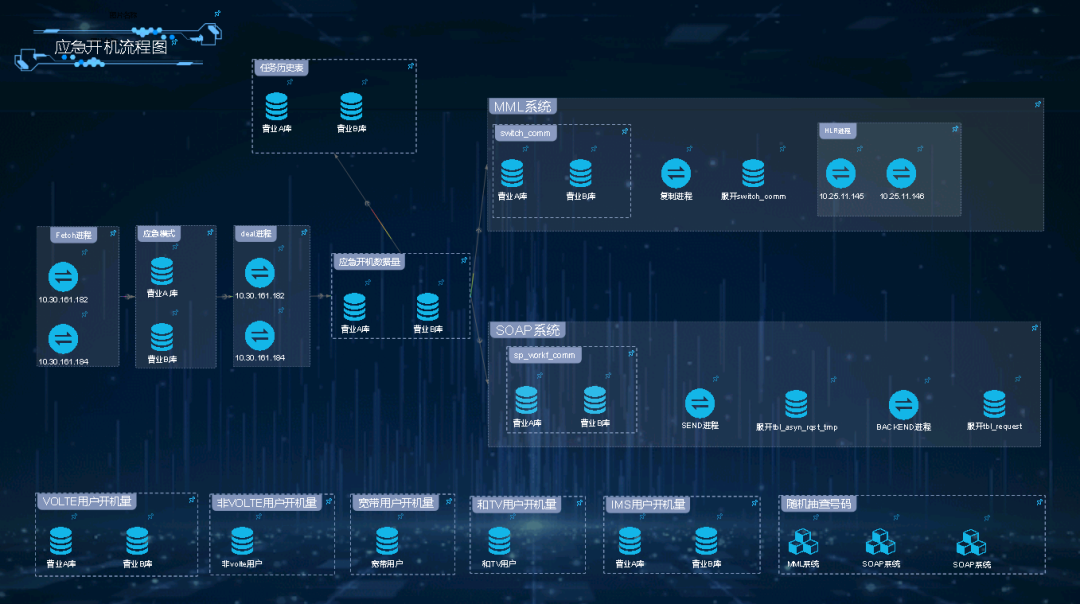Click 营业B库 database in 应急开机数据量 group

pyautogui.click(x=428, y=307)
